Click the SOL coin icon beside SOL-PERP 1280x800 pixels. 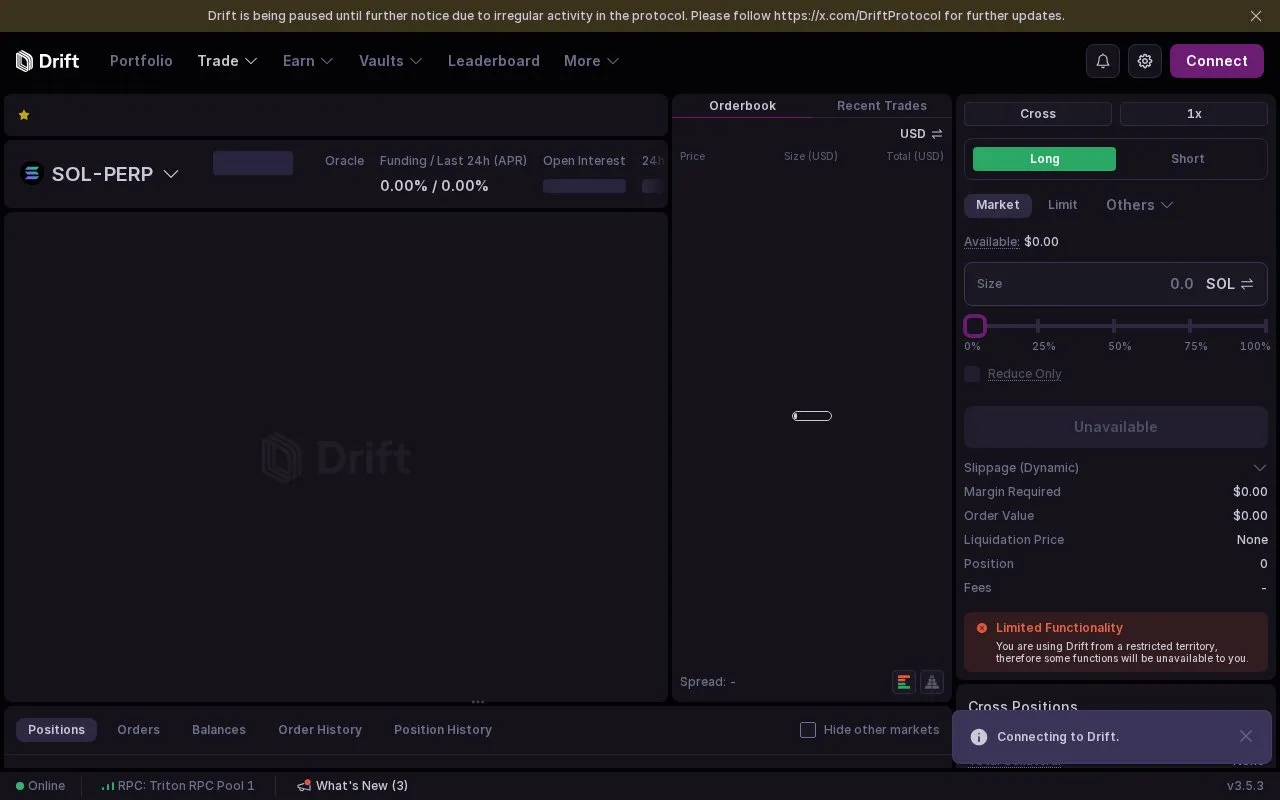click(32, 174)
